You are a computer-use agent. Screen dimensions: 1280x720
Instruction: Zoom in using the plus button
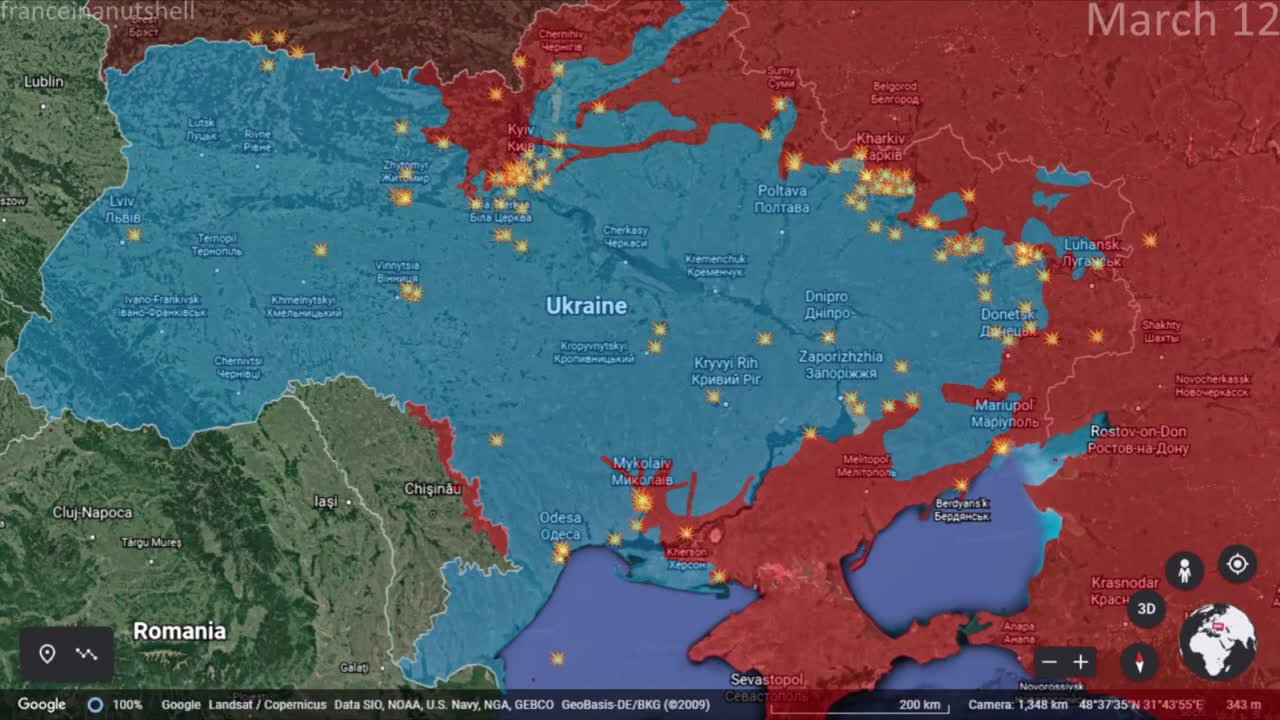coord(1080,662)
